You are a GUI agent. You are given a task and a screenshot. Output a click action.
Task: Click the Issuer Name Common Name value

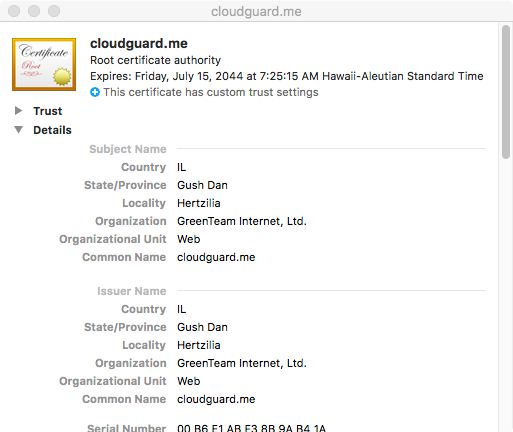(x=216, y=399)
